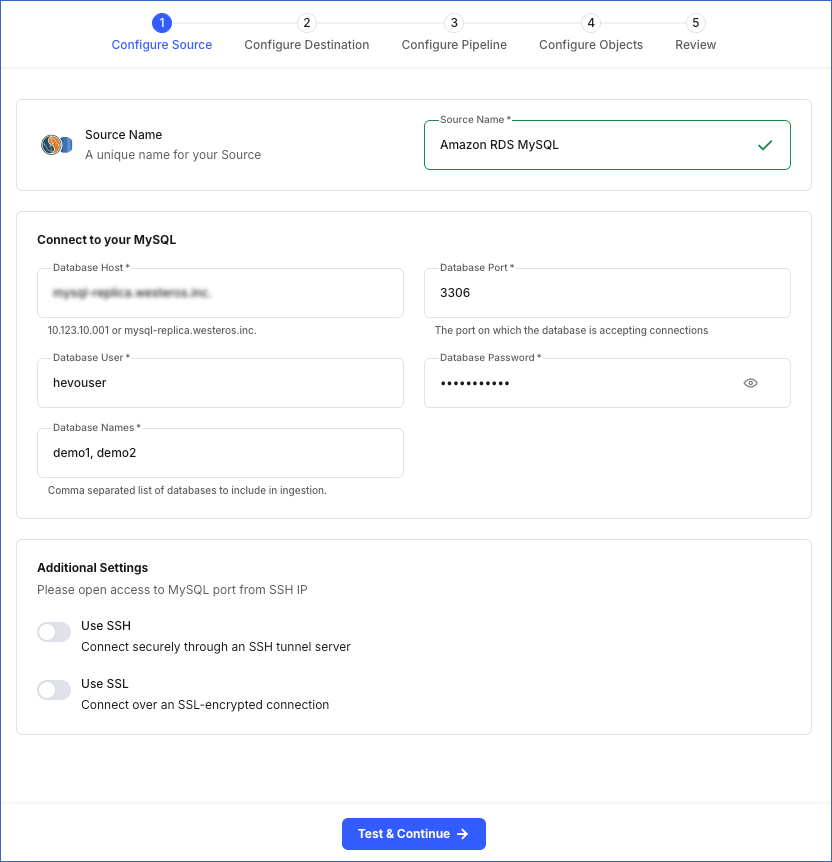This screenshot has height=862, width=832.
Task: Select the Configure Destination step
Action: (x=306, y=44)
